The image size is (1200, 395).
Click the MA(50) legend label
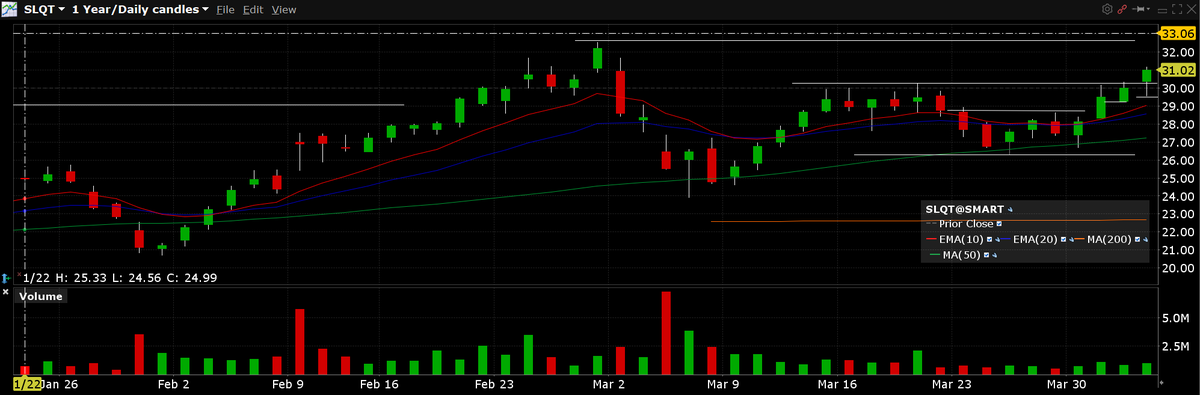[961, 255]
